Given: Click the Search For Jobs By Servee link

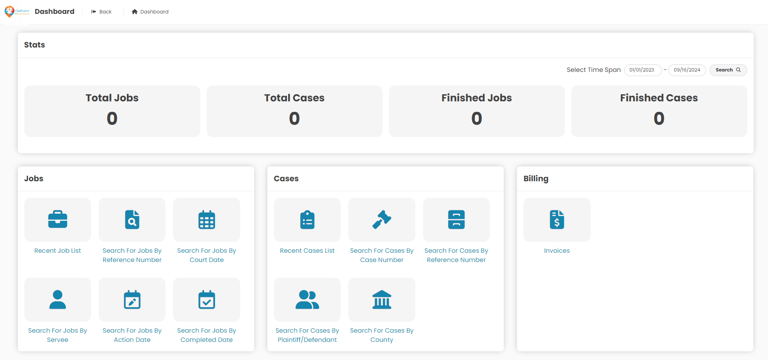Looking at the screenshot, I should click(x=57, y=335).
